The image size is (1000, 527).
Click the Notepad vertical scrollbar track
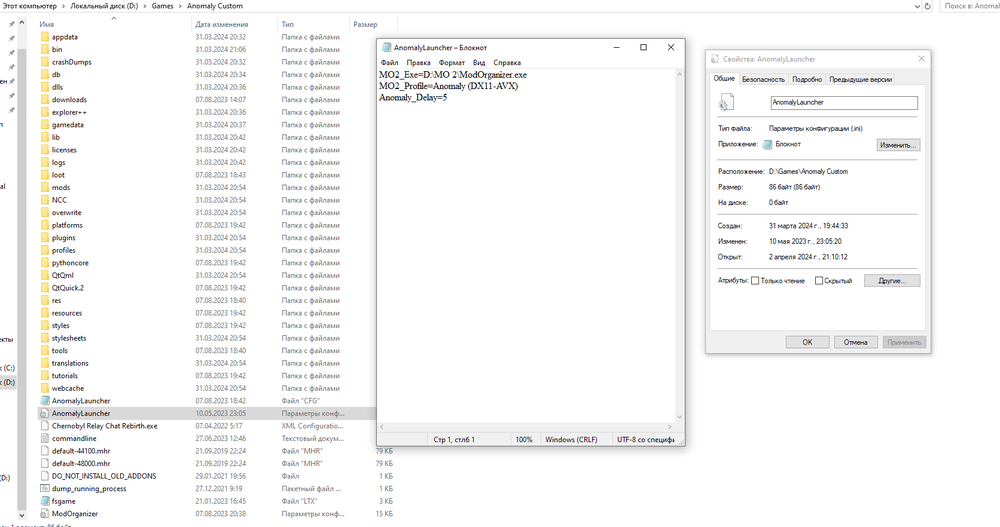click(679, 246)
